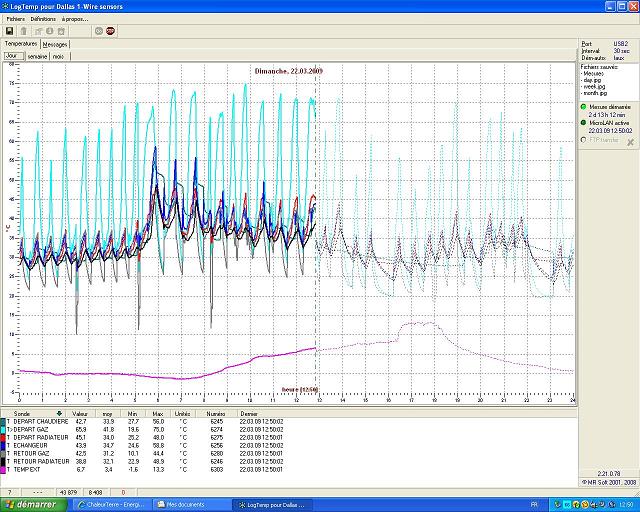The image size is (640, 512).
Task: Switch graph to 'mois' view
Action: [58, 57]
